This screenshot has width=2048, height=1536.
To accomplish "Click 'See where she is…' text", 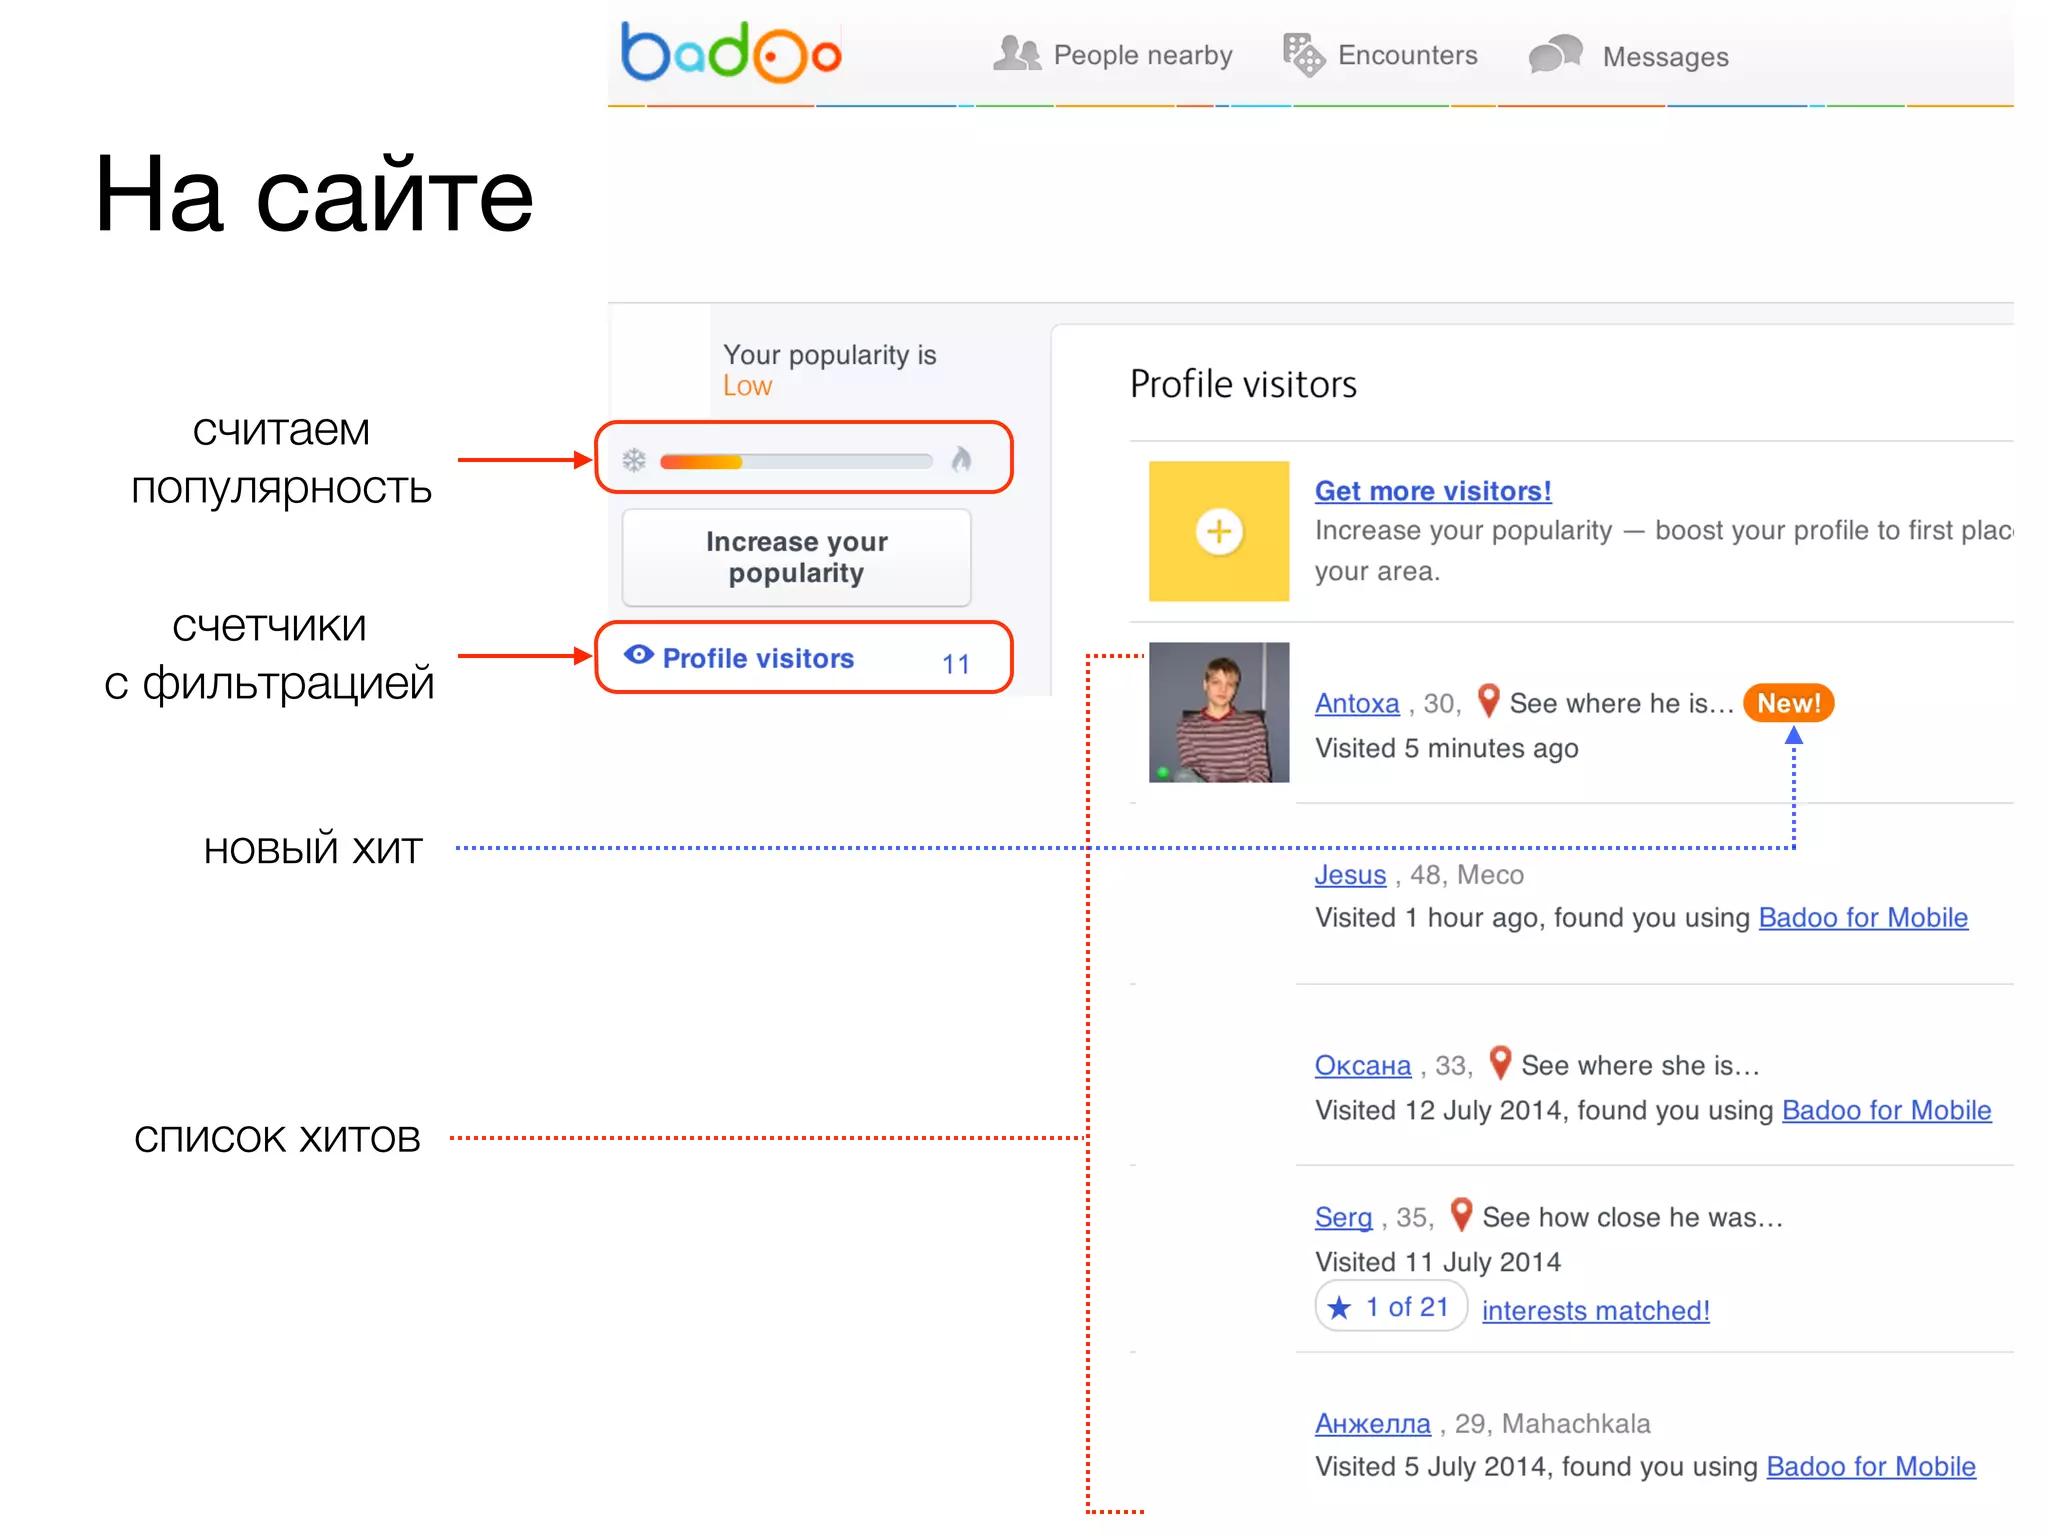I will click(x=1640, y=1065).
